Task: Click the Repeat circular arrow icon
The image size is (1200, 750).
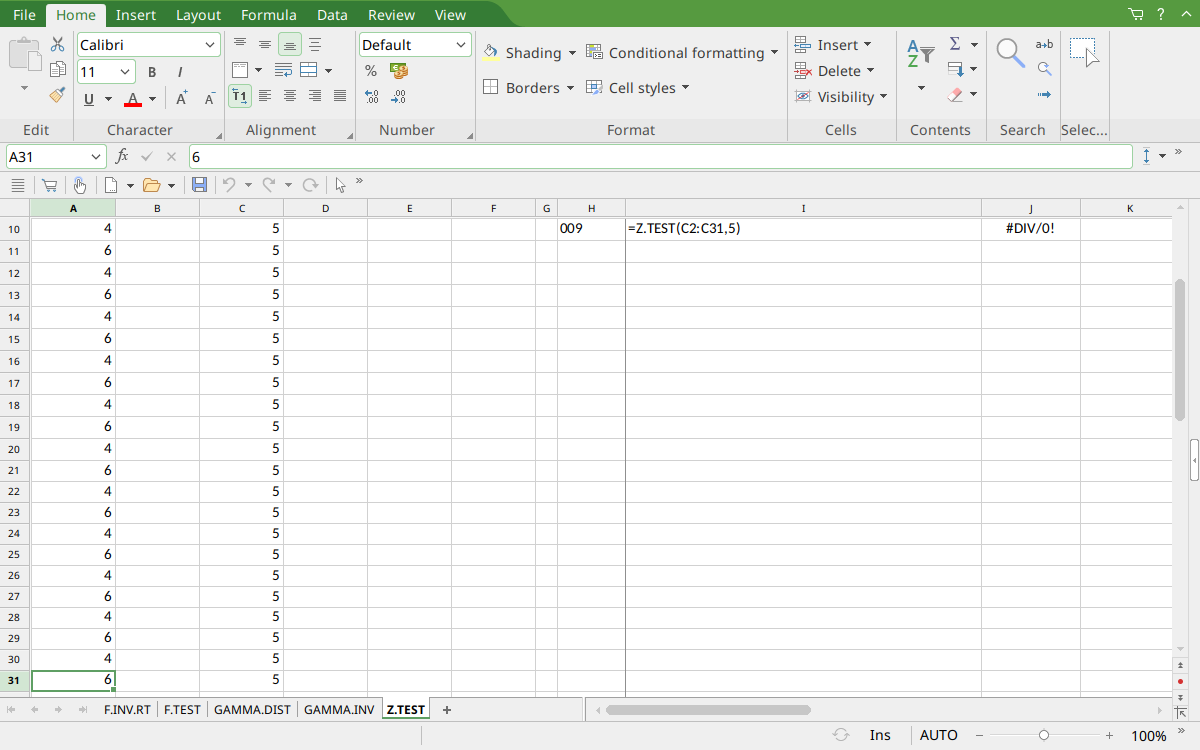Action: 310,185
